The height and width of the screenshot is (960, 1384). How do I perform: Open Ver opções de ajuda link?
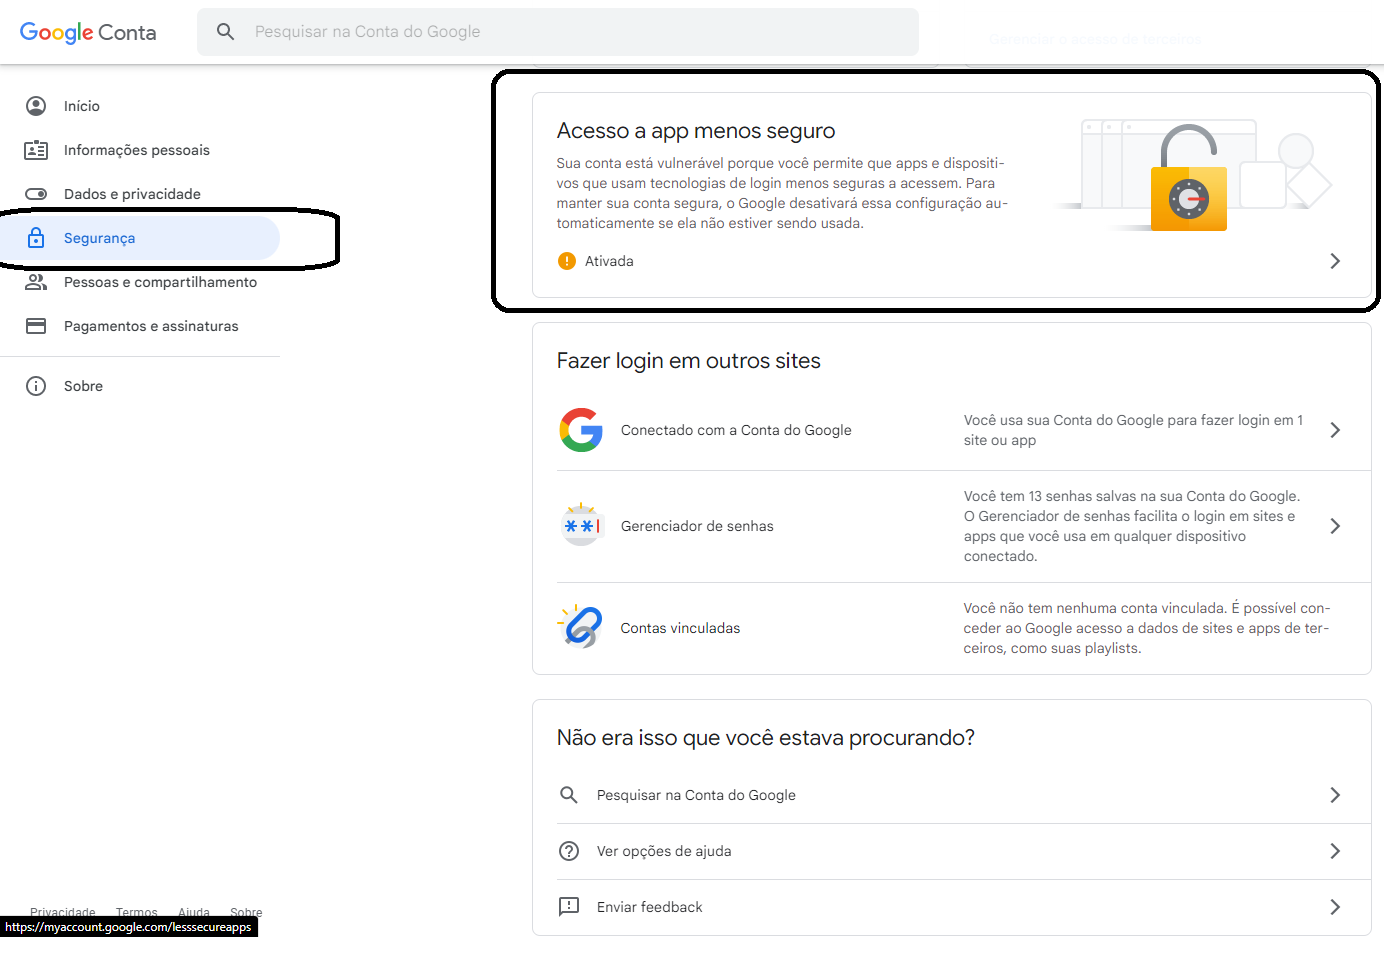click(664, 851)
